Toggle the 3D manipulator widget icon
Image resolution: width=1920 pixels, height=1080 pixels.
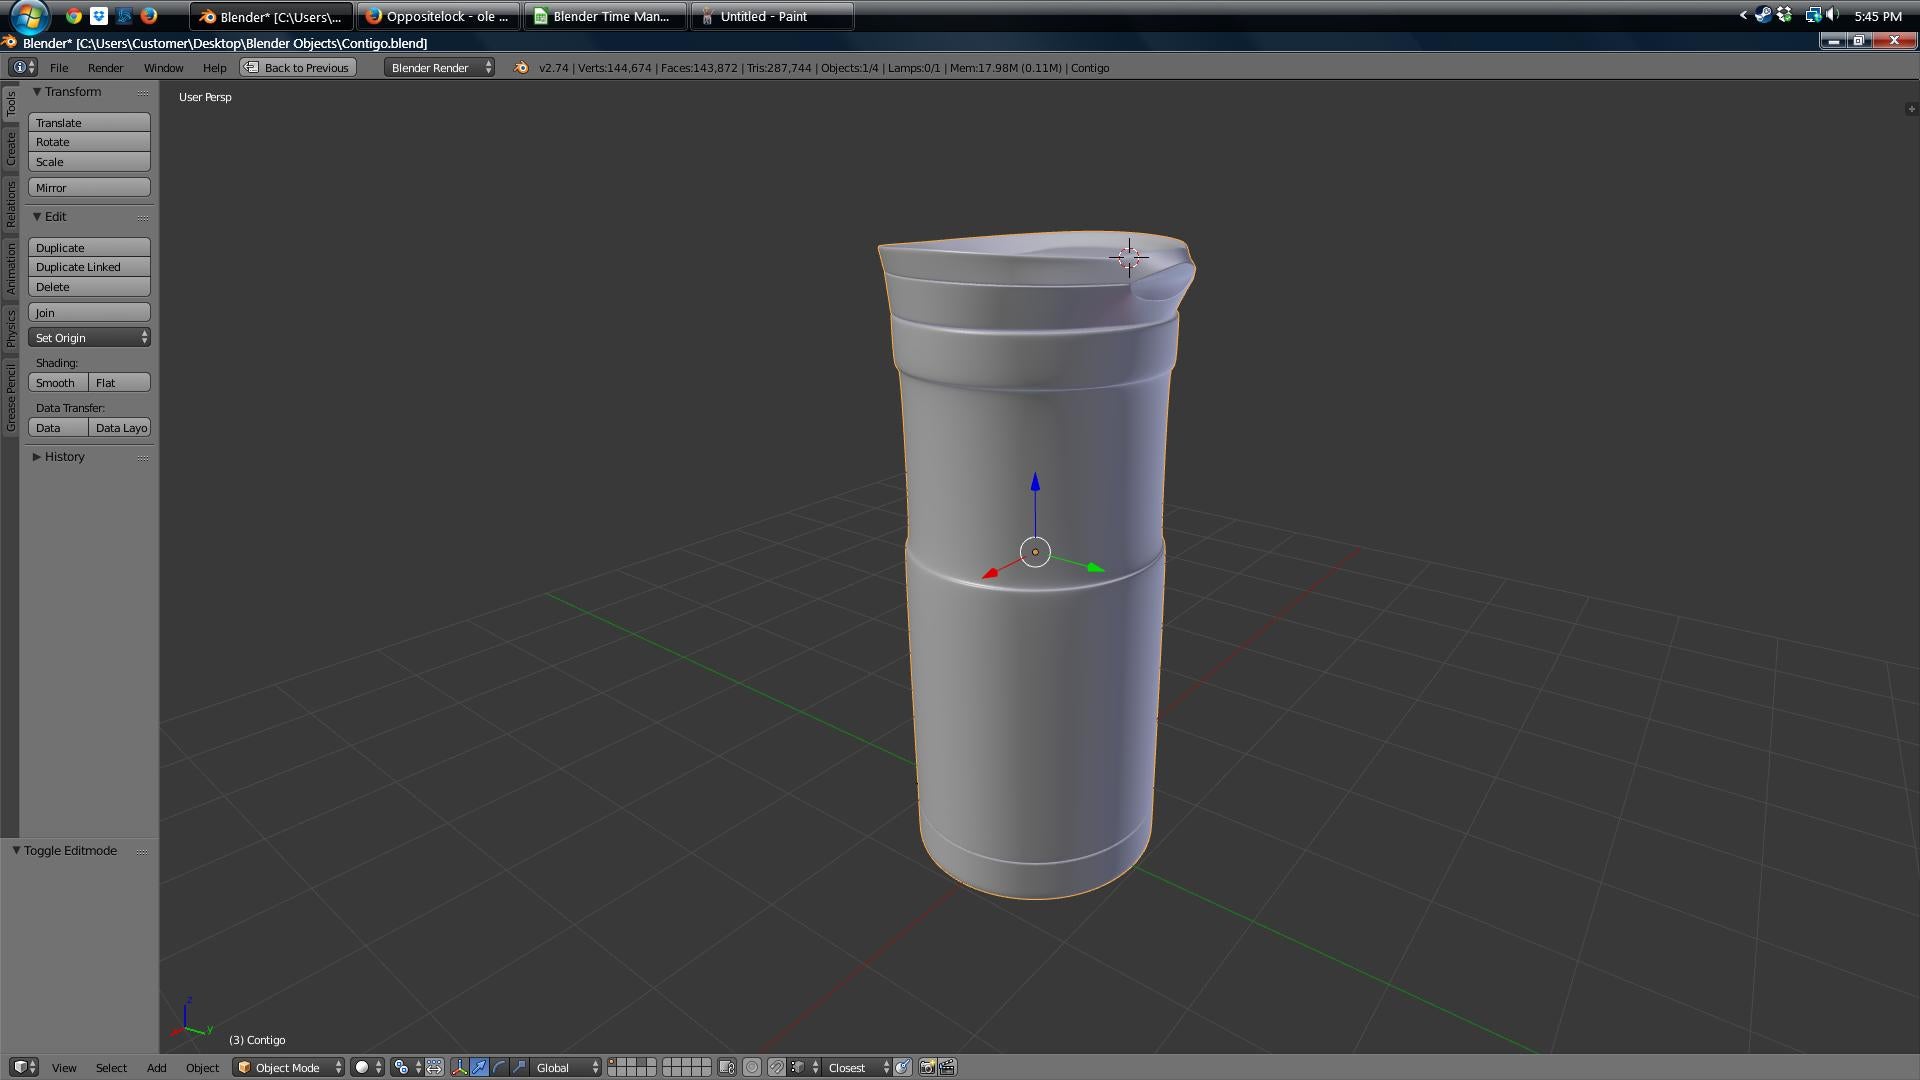pos(460,1067)
